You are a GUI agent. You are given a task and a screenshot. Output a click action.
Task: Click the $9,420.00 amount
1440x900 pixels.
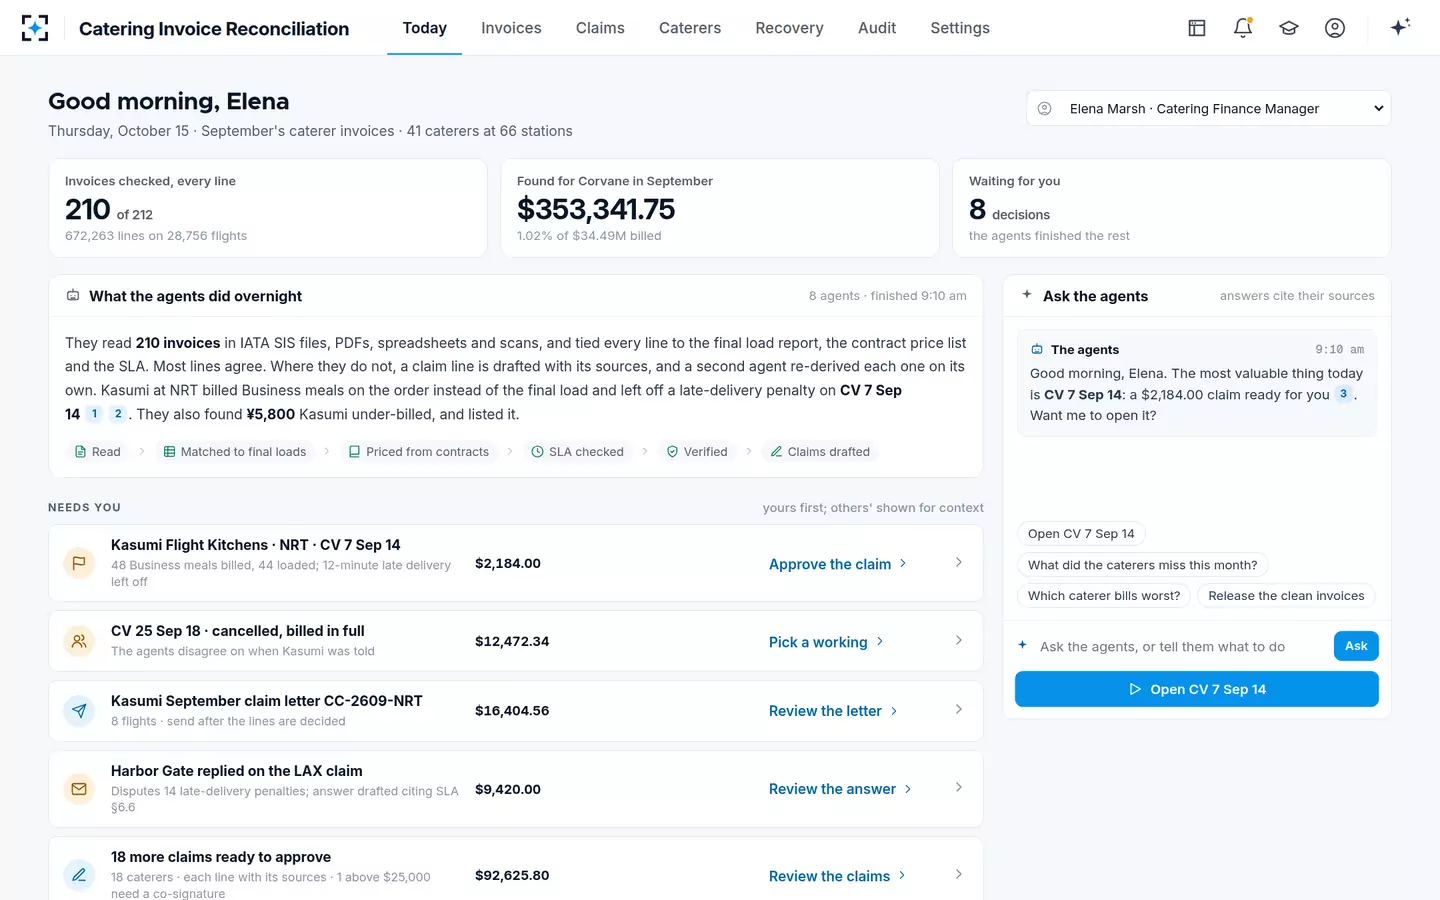(508, 789)
